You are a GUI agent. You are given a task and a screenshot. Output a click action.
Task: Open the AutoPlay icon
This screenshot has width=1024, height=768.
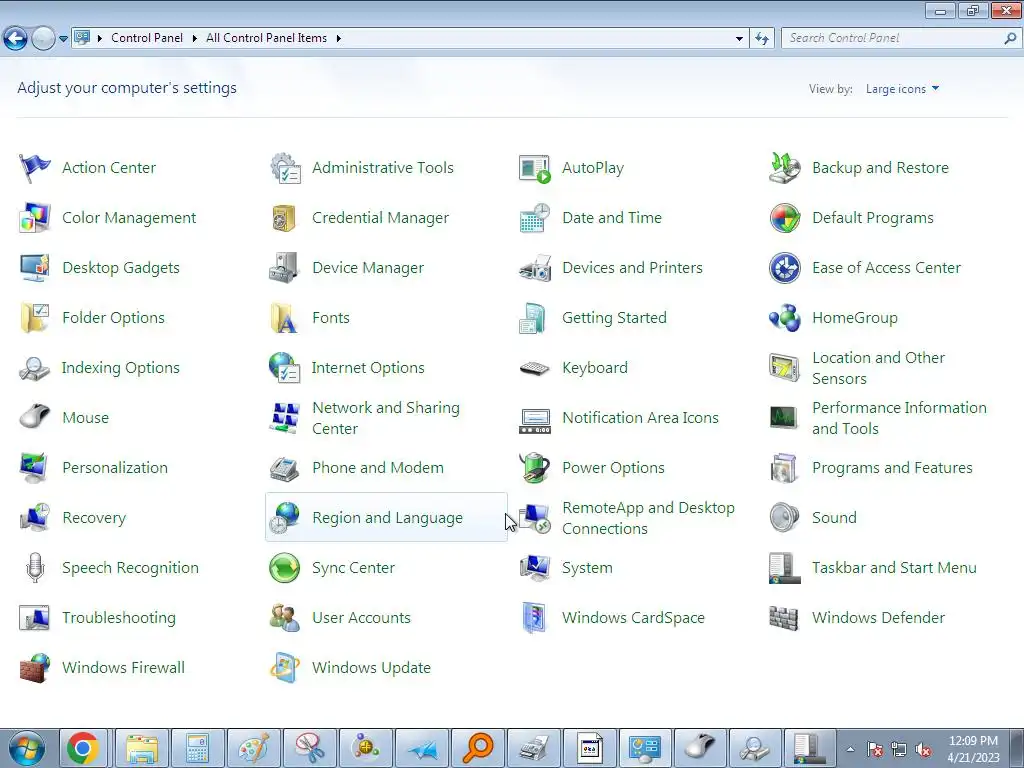534,168
